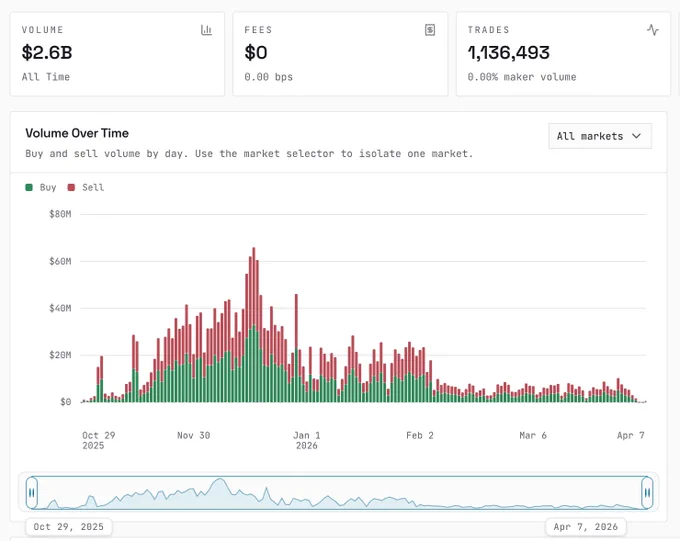
Task: Click the Mar 6 x-axis label
Action: pos(533,435)
